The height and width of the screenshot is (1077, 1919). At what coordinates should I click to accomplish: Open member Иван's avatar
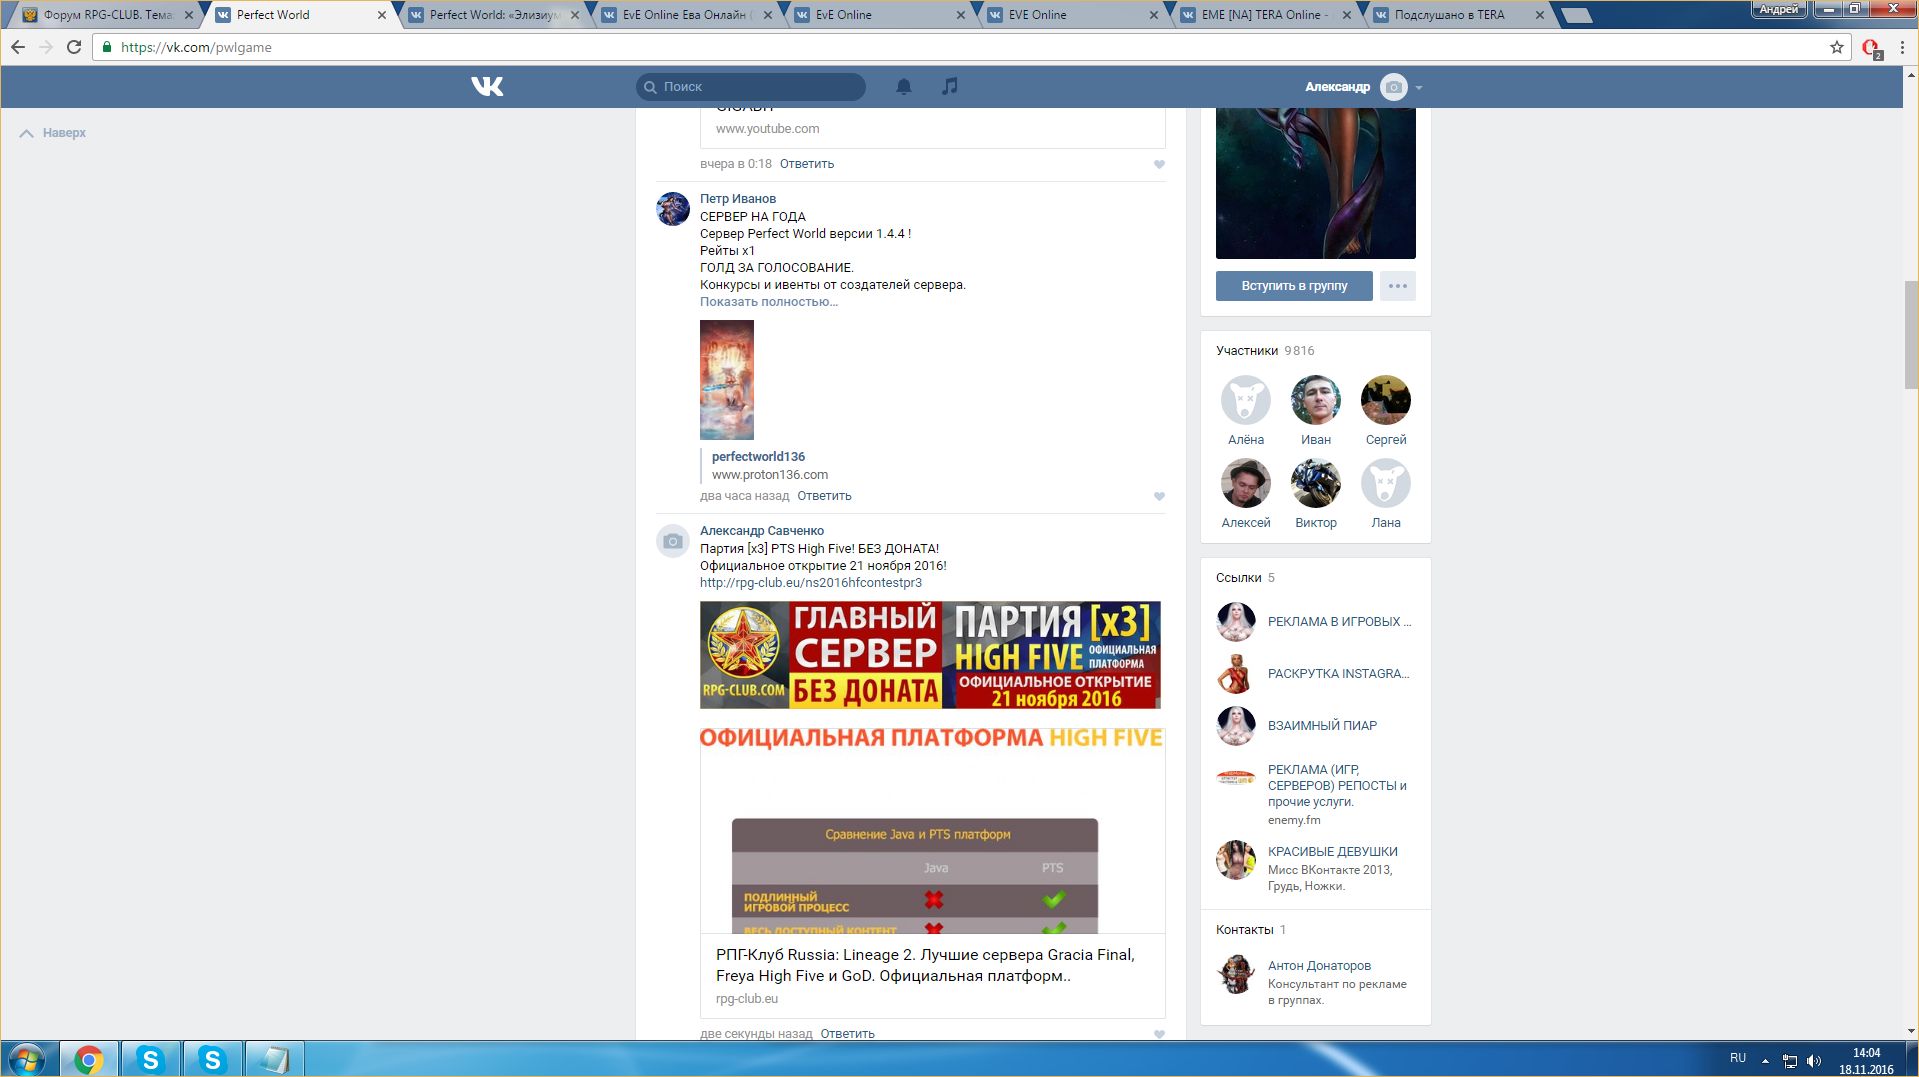1316,400
